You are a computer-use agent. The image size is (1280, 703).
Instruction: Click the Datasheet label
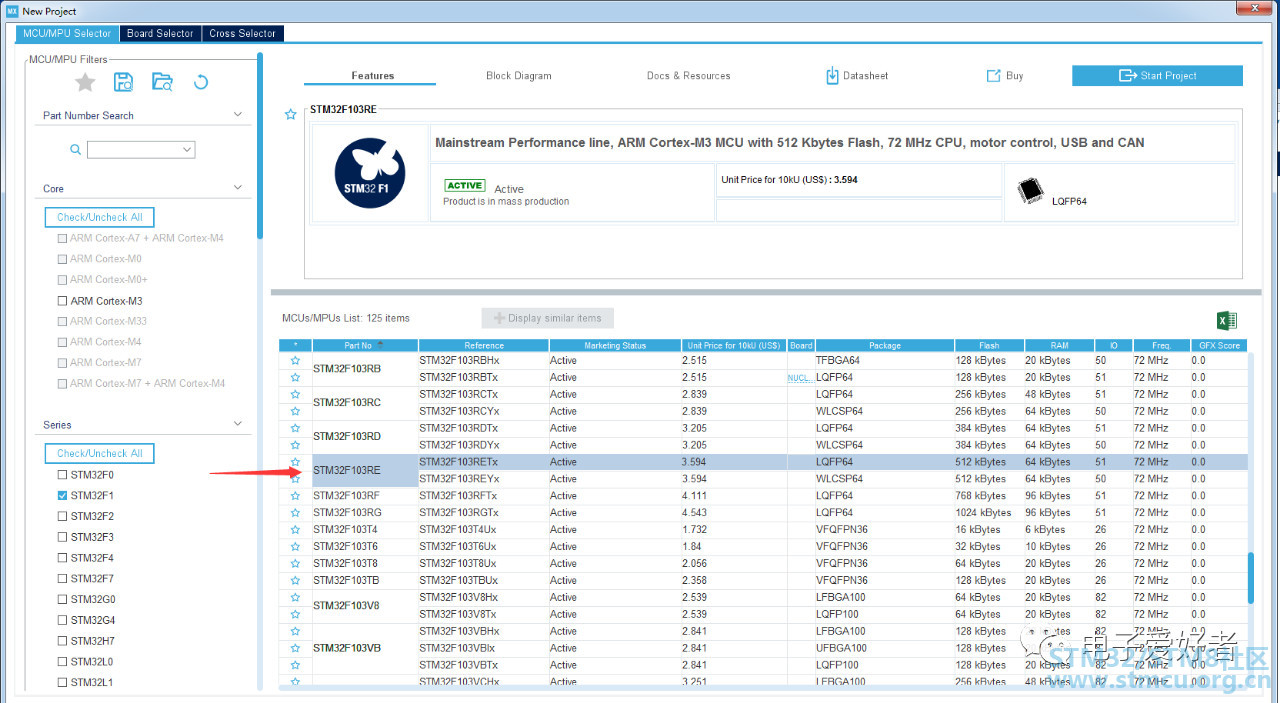[x=865, y=76]
